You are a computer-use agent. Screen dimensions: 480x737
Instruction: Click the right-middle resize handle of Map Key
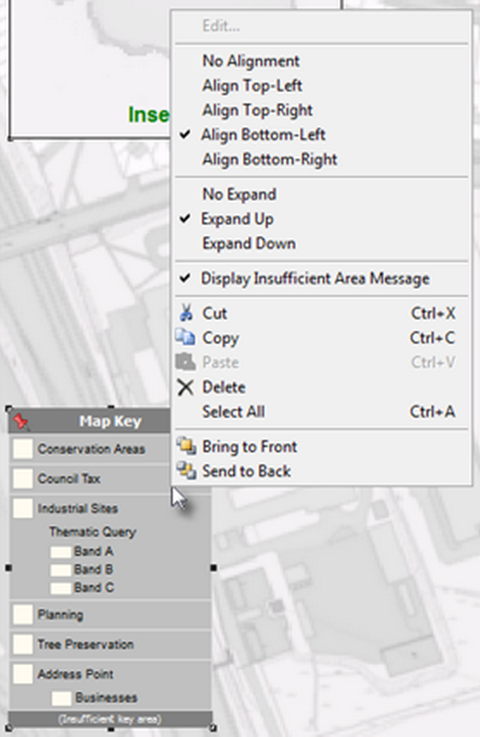click(213, 568)
